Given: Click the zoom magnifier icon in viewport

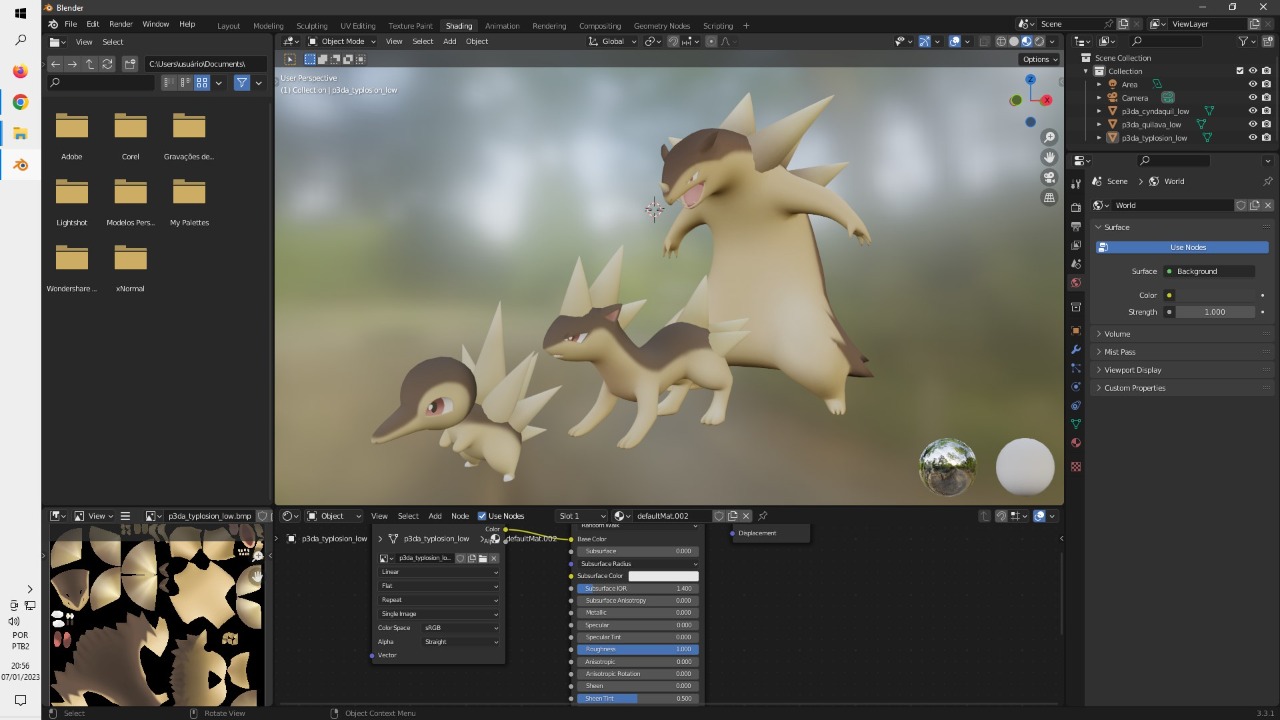Looking at the screenshot, I should (x=1049, y=137).
